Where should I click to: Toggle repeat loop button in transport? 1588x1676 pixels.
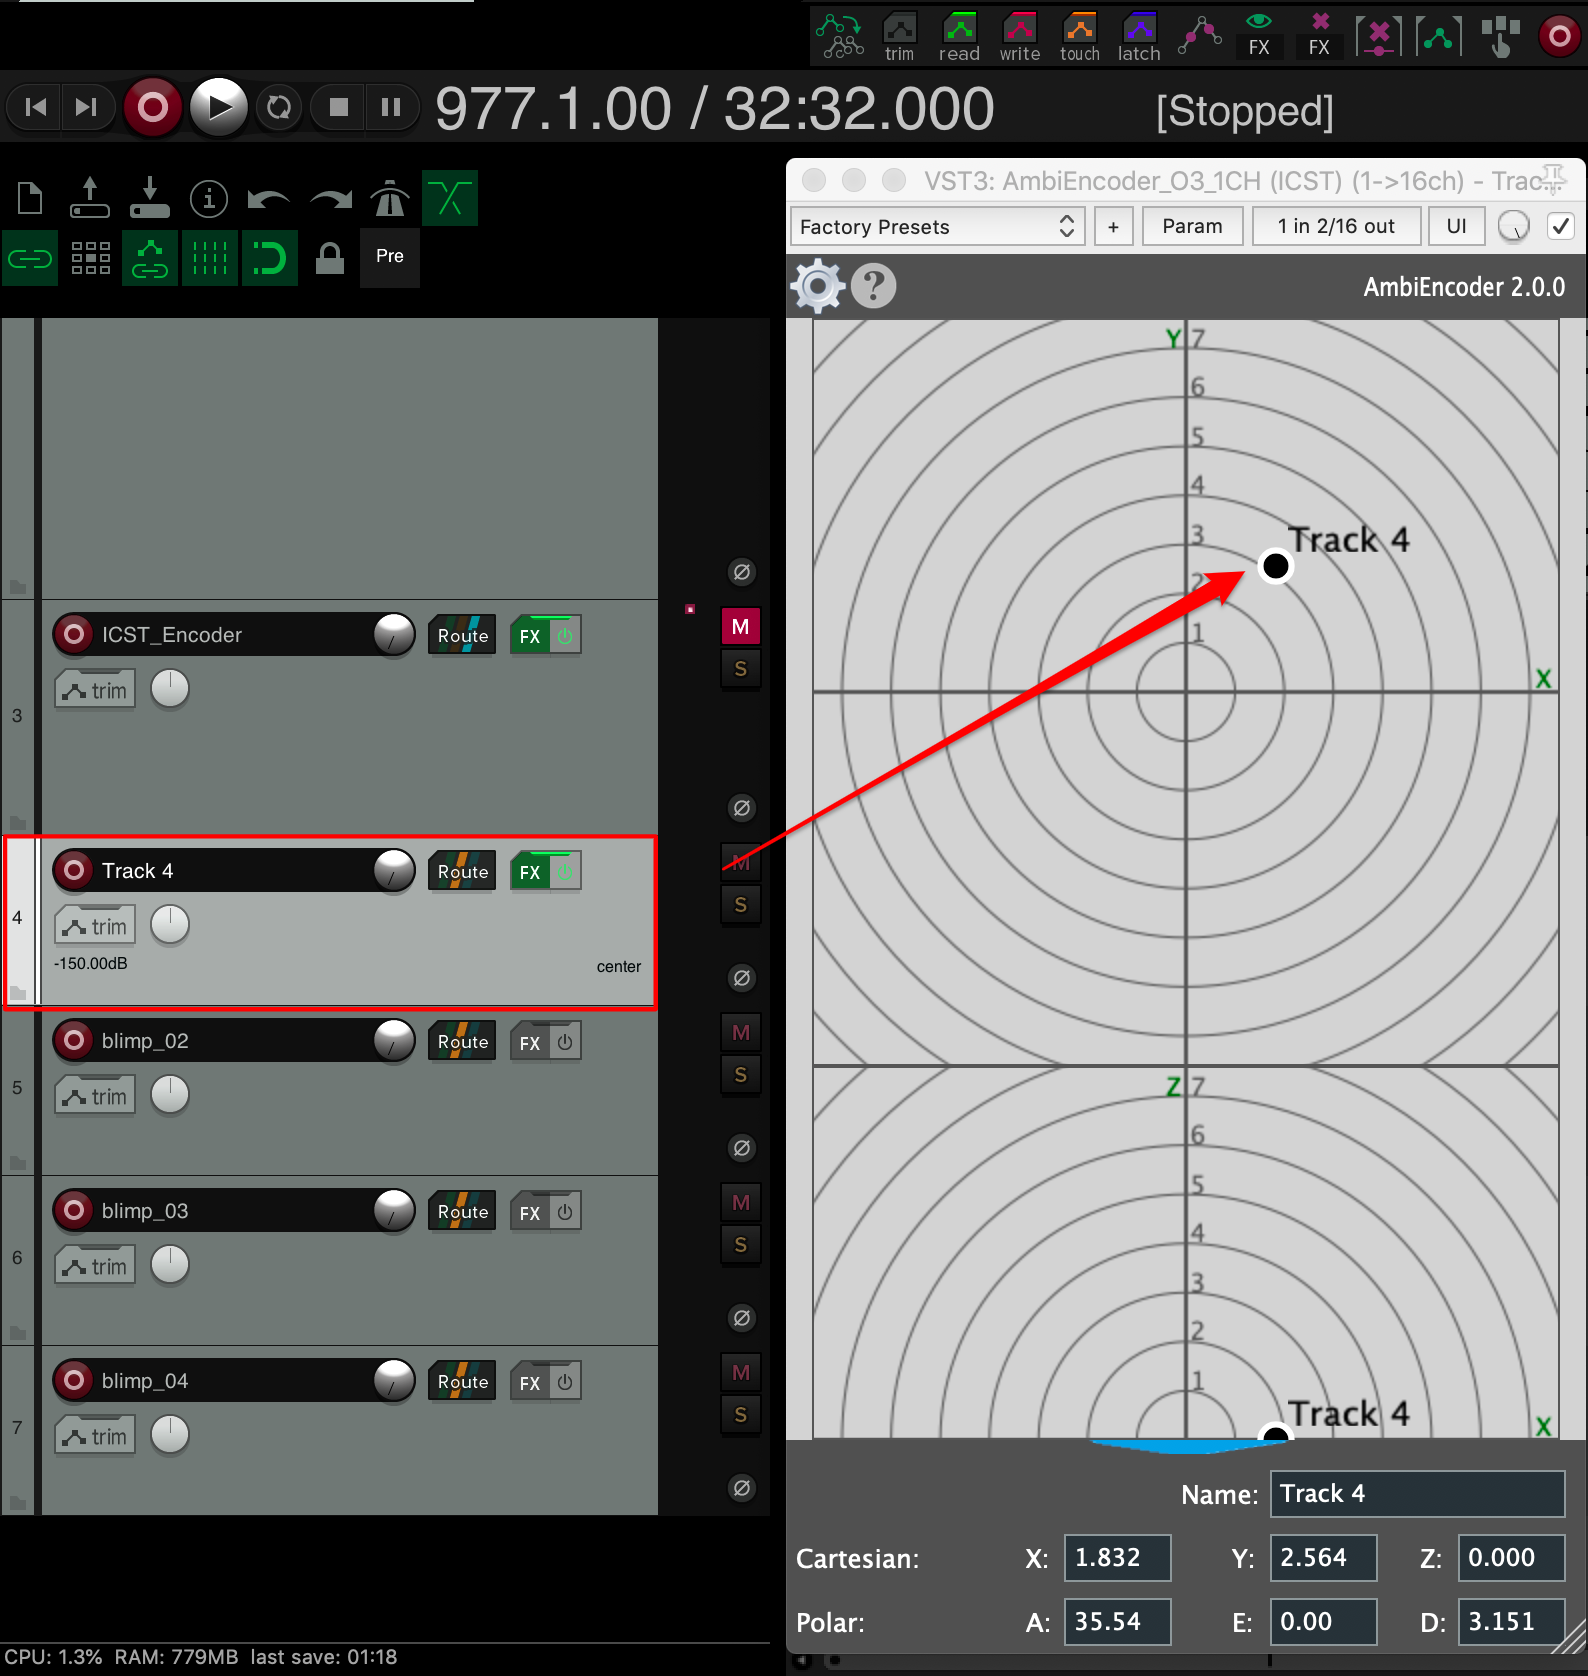click(x=279, y=107)
